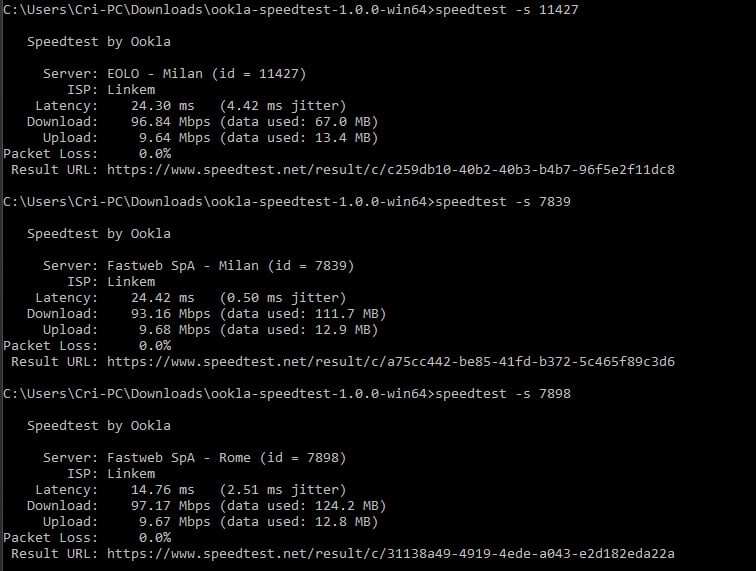
Task: Click the 97.17 Mbps download value
Action: (x=171, y=505)
